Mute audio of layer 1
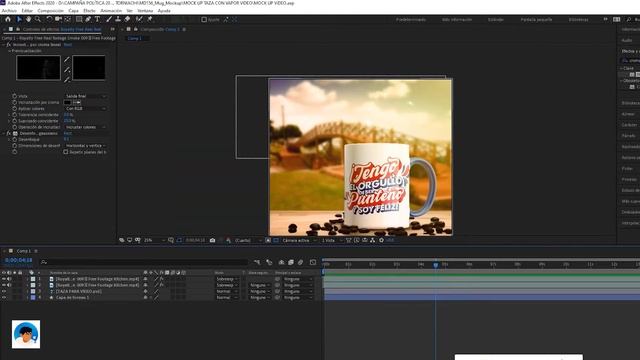Viewport: 640px width, 360px height. 9,279
